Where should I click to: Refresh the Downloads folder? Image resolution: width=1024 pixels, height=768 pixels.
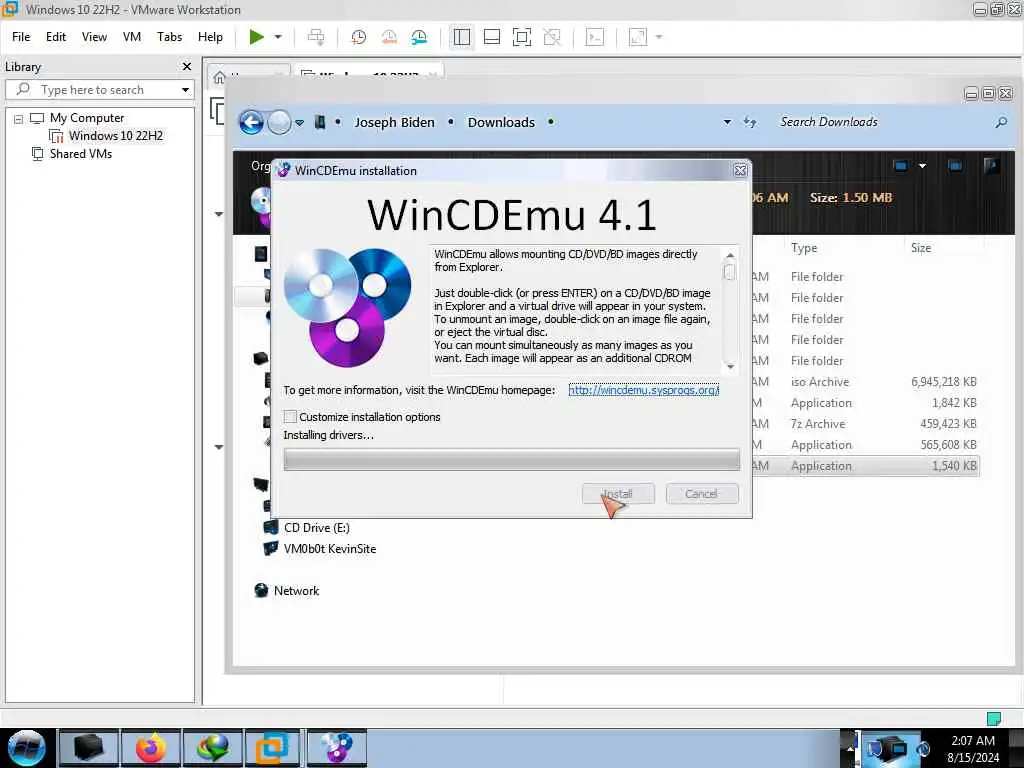click(750, 122)
